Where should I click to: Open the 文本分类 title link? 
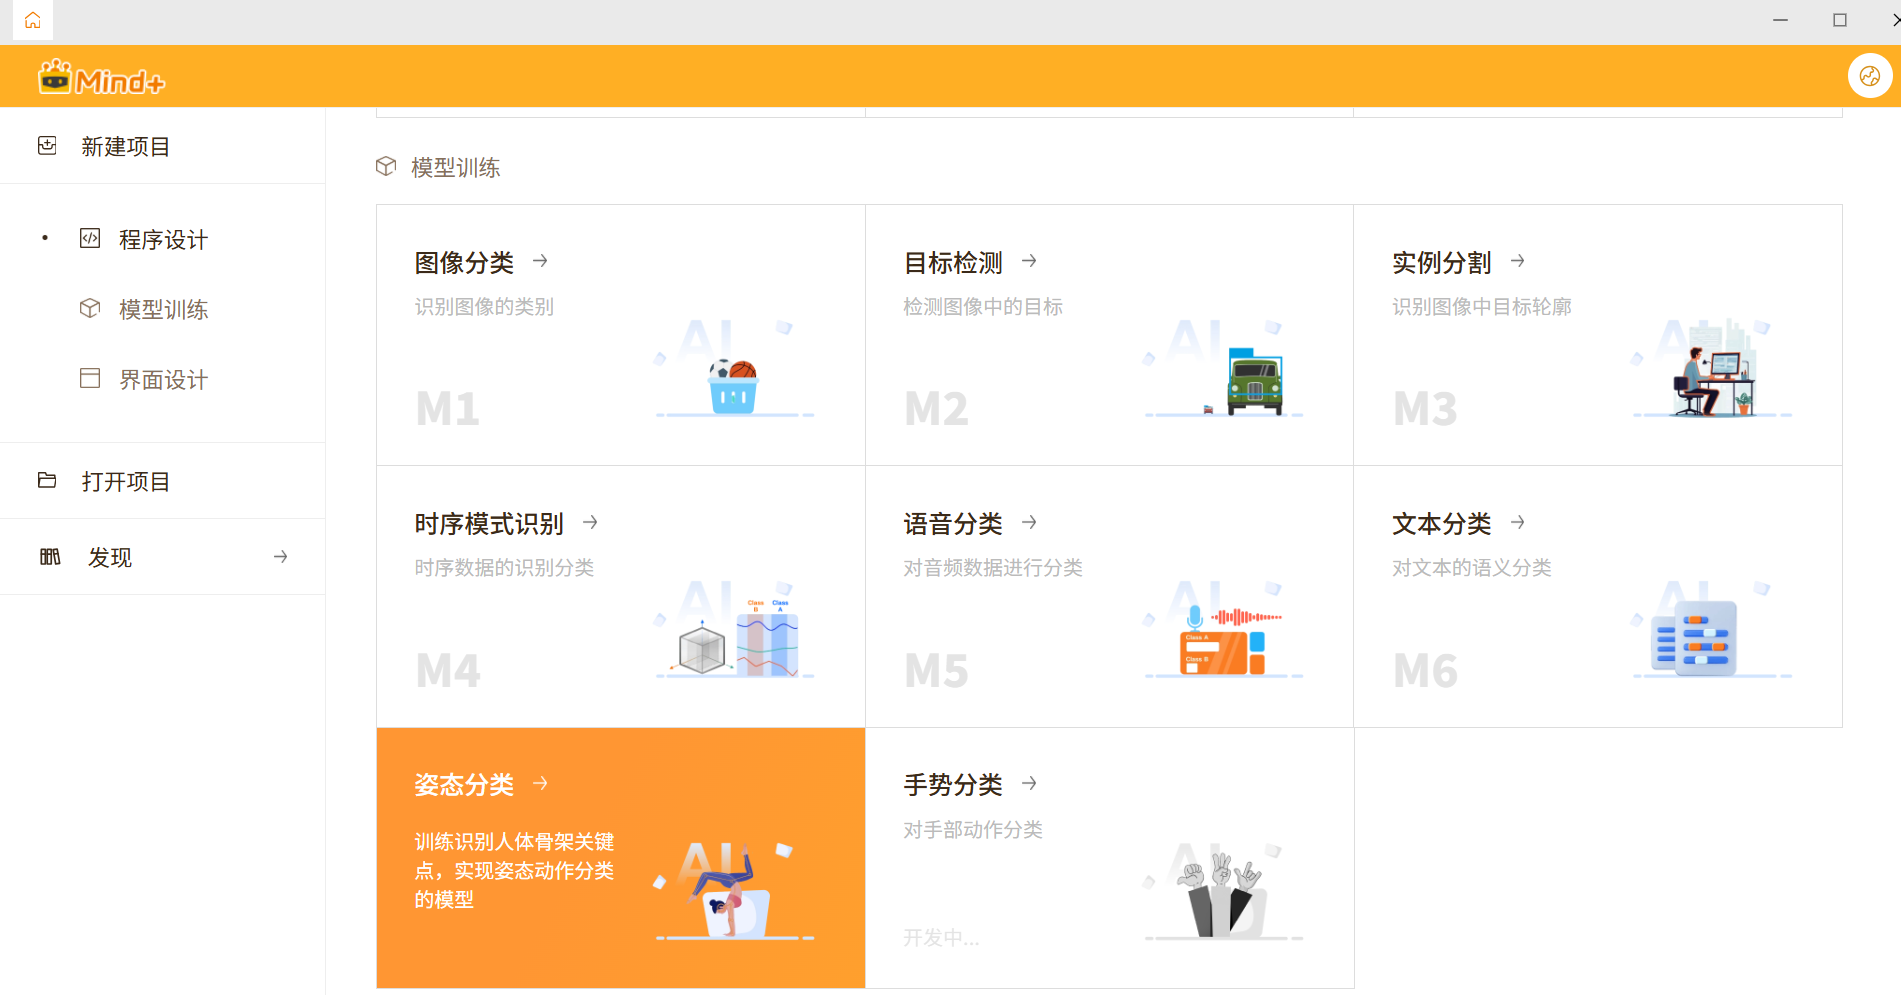1441,524
